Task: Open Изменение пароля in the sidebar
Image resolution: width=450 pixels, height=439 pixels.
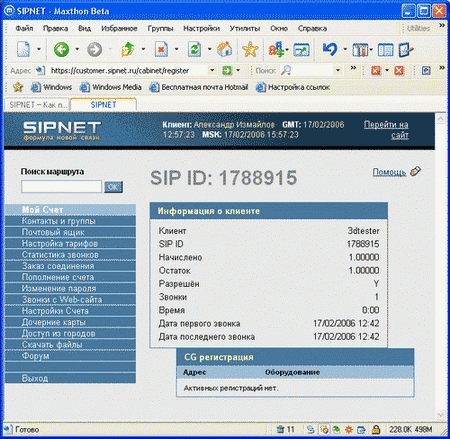Action: pos(70,289)
